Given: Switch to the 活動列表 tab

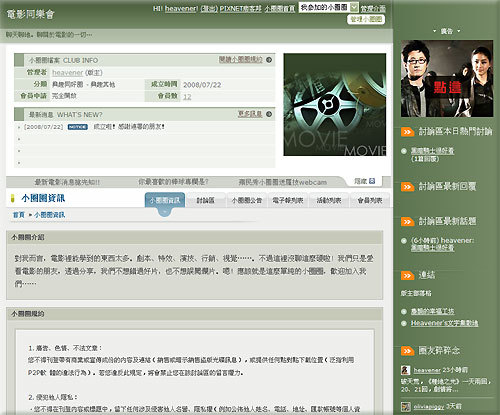Looking at the screenshot, I should (x=329, y=200).
